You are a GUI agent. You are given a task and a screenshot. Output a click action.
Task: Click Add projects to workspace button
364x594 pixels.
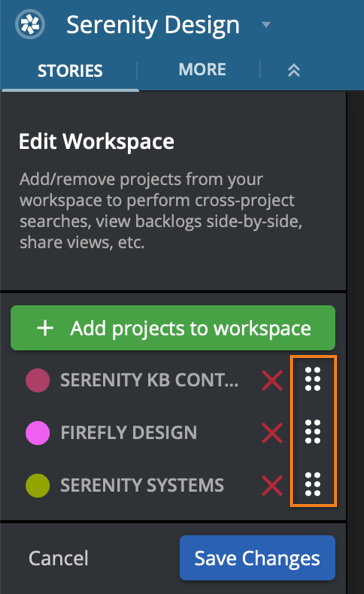point(173,328)
